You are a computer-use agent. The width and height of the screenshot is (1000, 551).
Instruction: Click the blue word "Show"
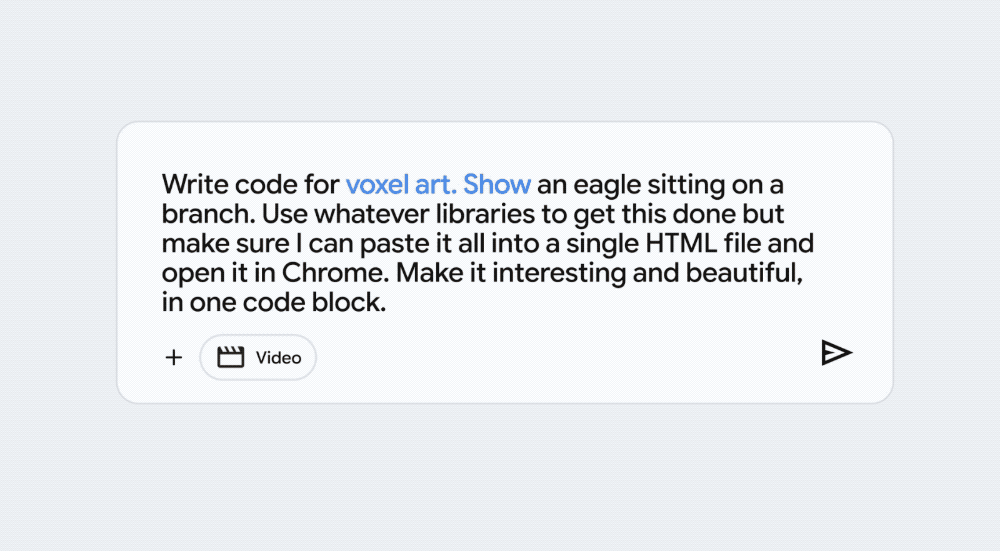pos(497,185)
